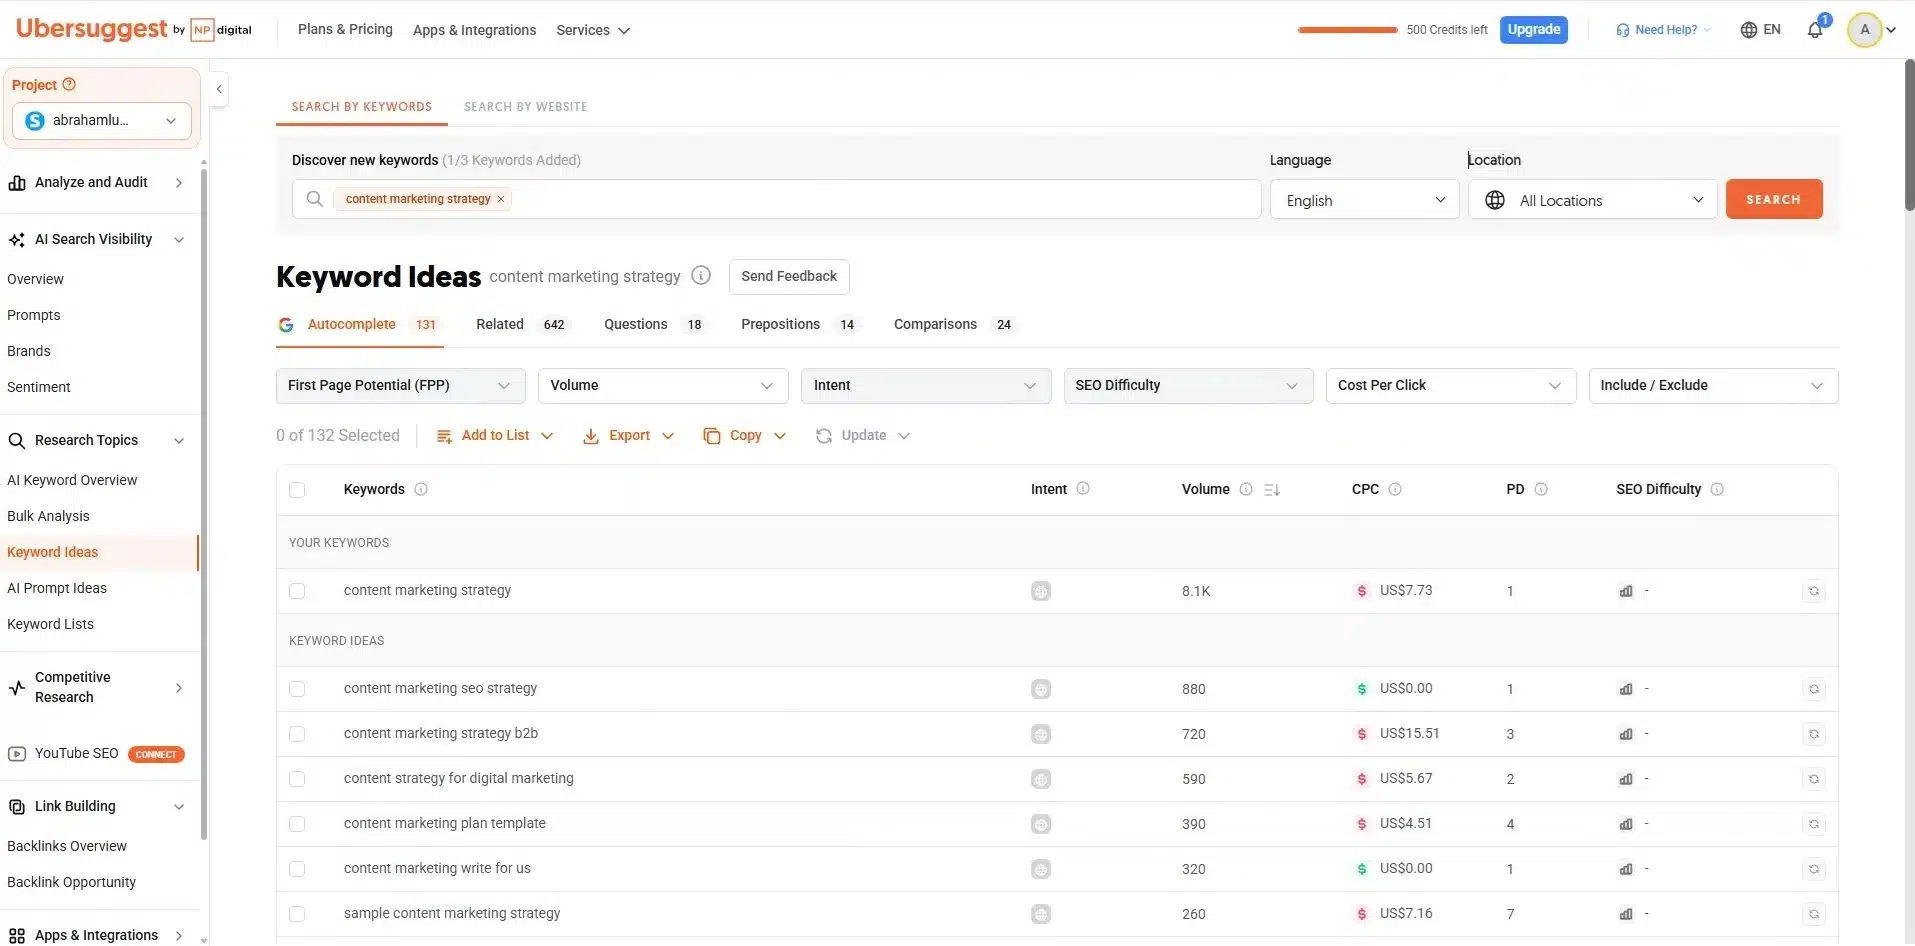Click intent icon for content marketing plan template

[1041, 824]
